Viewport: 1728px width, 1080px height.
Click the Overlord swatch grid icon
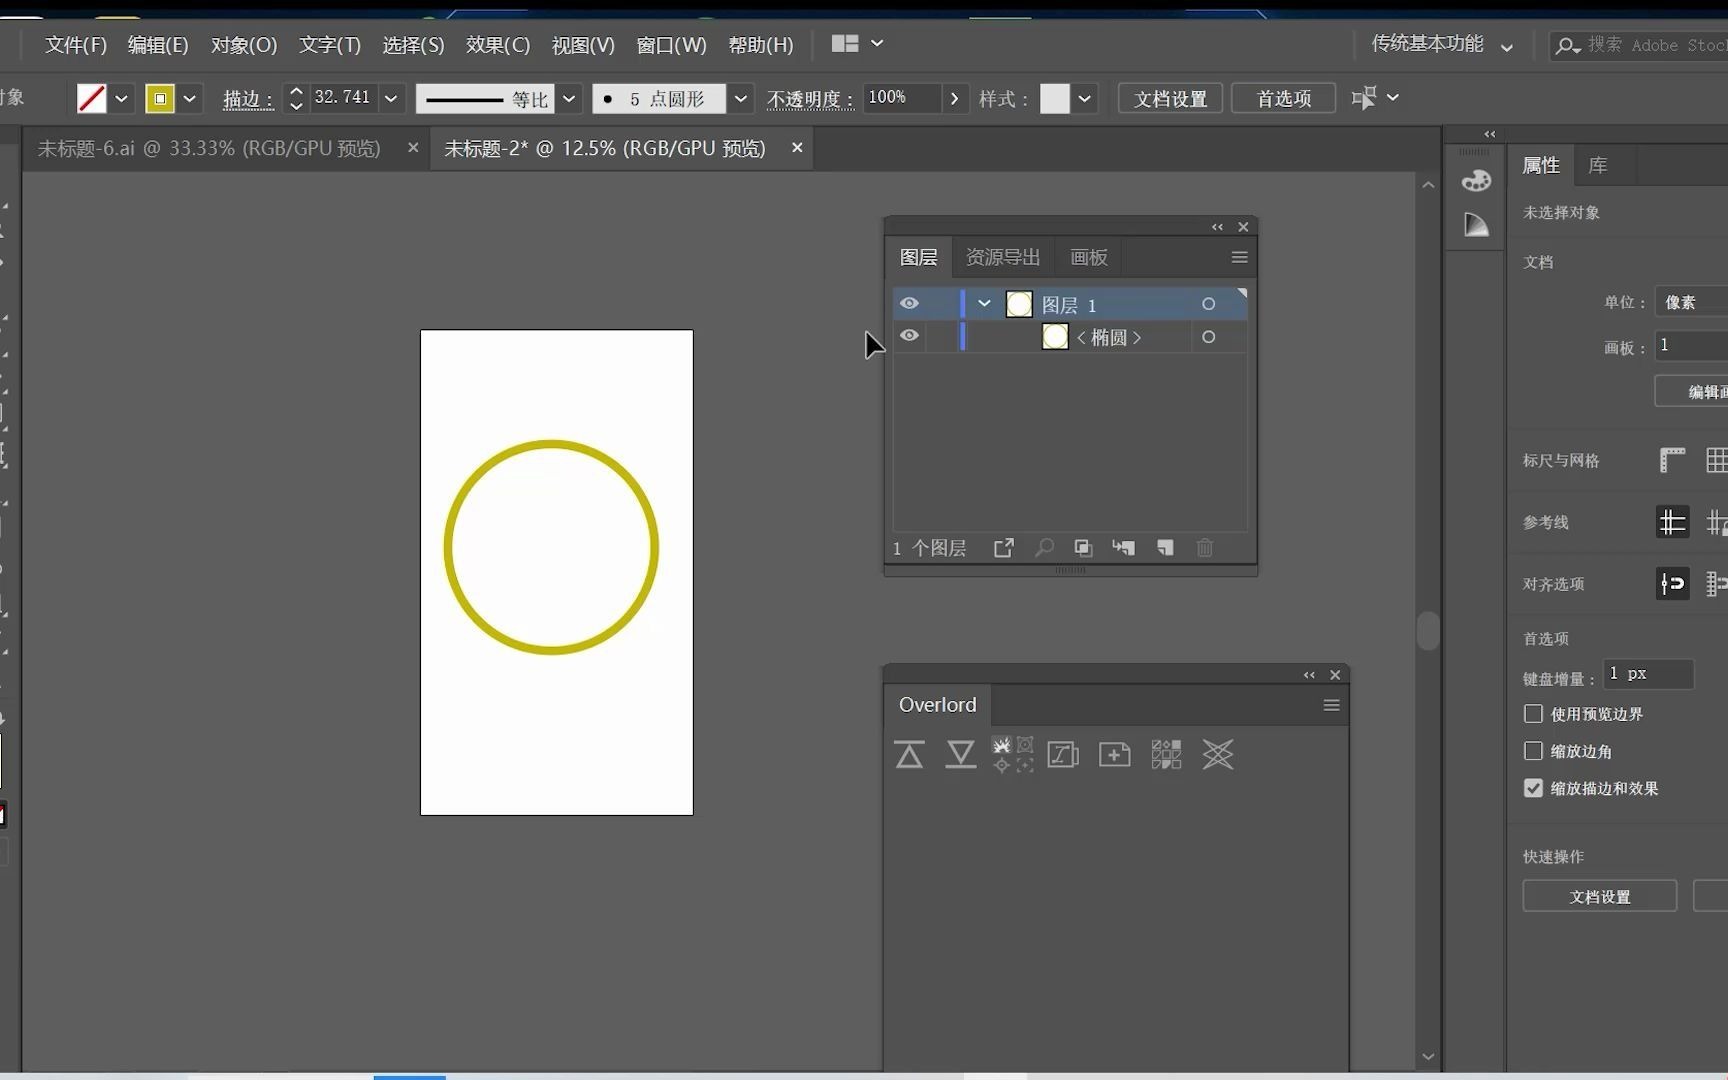(x=1166, y=755)
